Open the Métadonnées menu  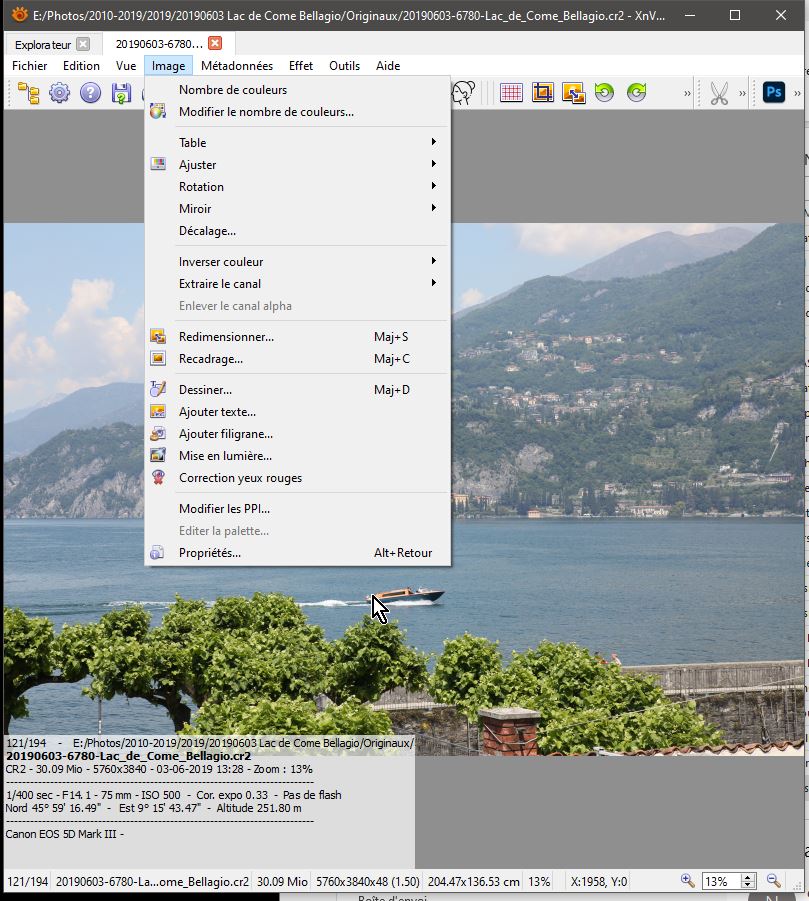(236, 66)
